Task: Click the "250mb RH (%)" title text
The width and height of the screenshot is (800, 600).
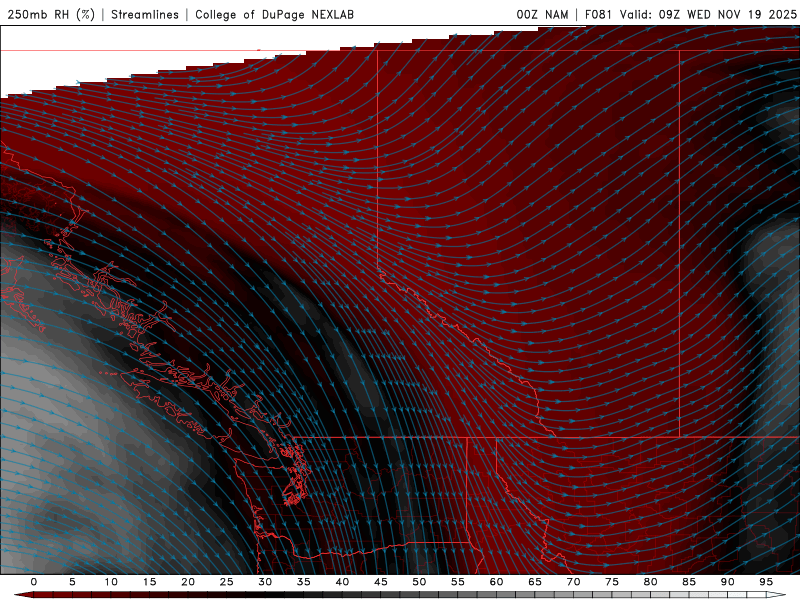Action: coord(52,14)
